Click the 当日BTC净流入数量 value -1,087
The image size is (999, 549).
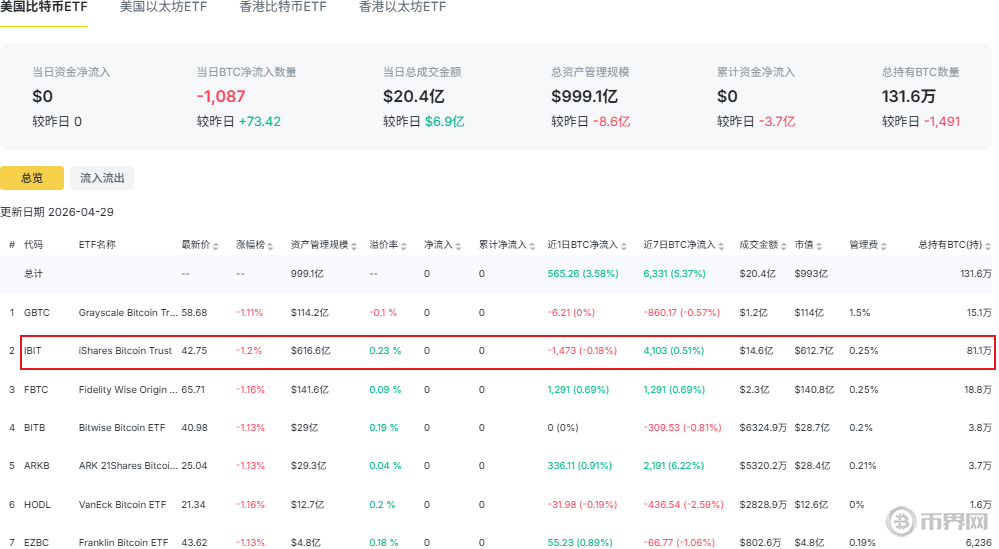click(x=221, y=96)
